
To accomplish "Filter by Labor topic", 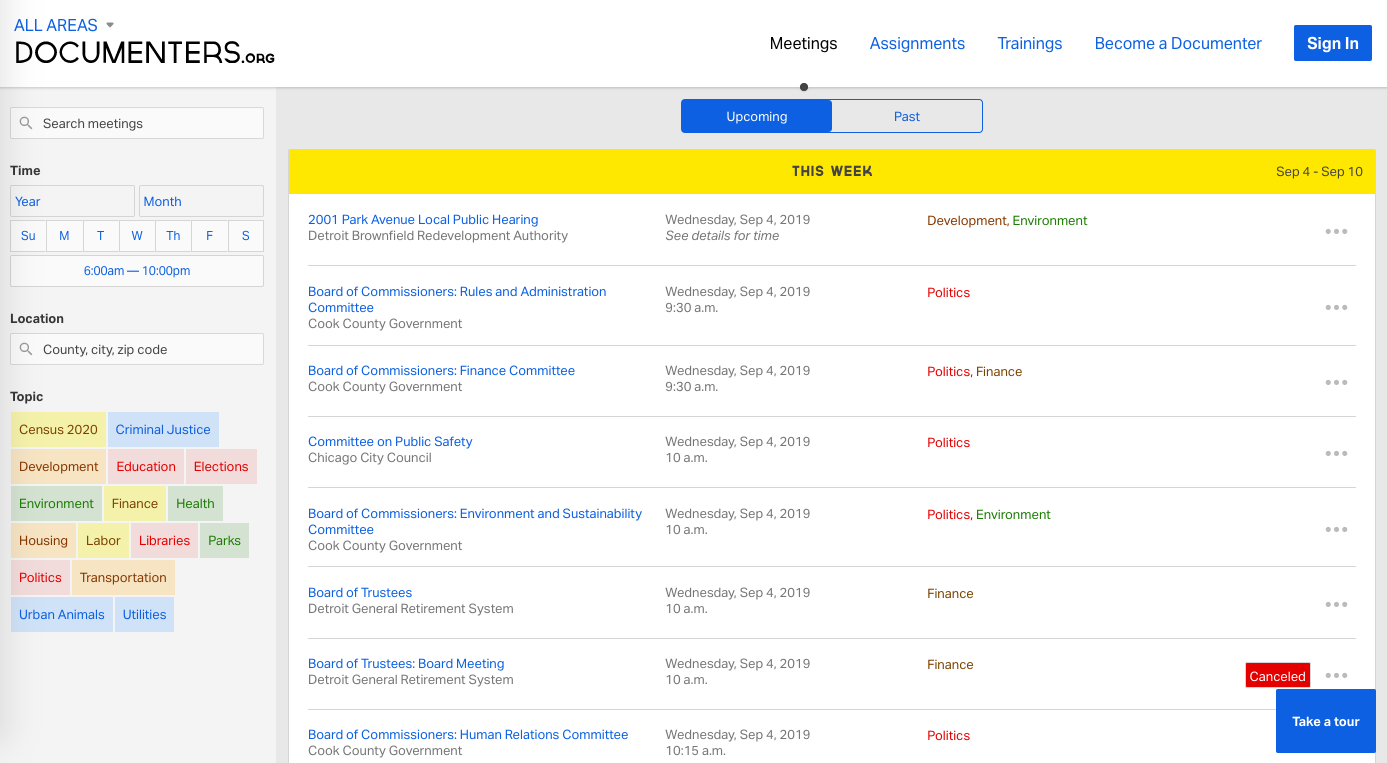I will tap(103, 540).
